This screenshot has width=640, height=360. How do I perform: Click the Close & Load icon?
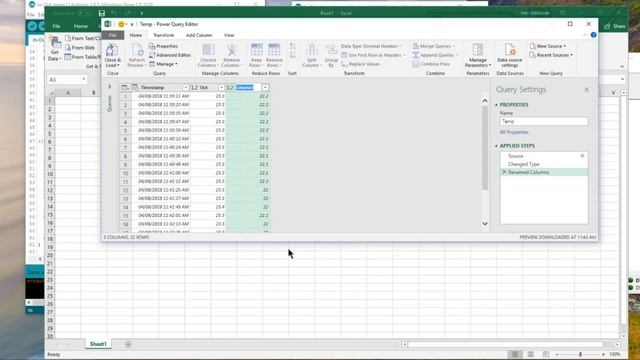pyautogui.click(x=112, y=51)
